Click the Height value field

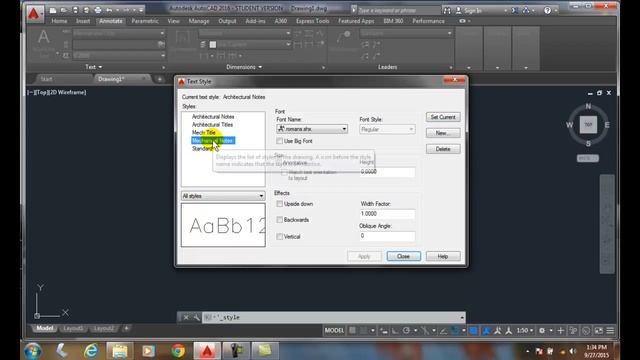tap(387, 172)
